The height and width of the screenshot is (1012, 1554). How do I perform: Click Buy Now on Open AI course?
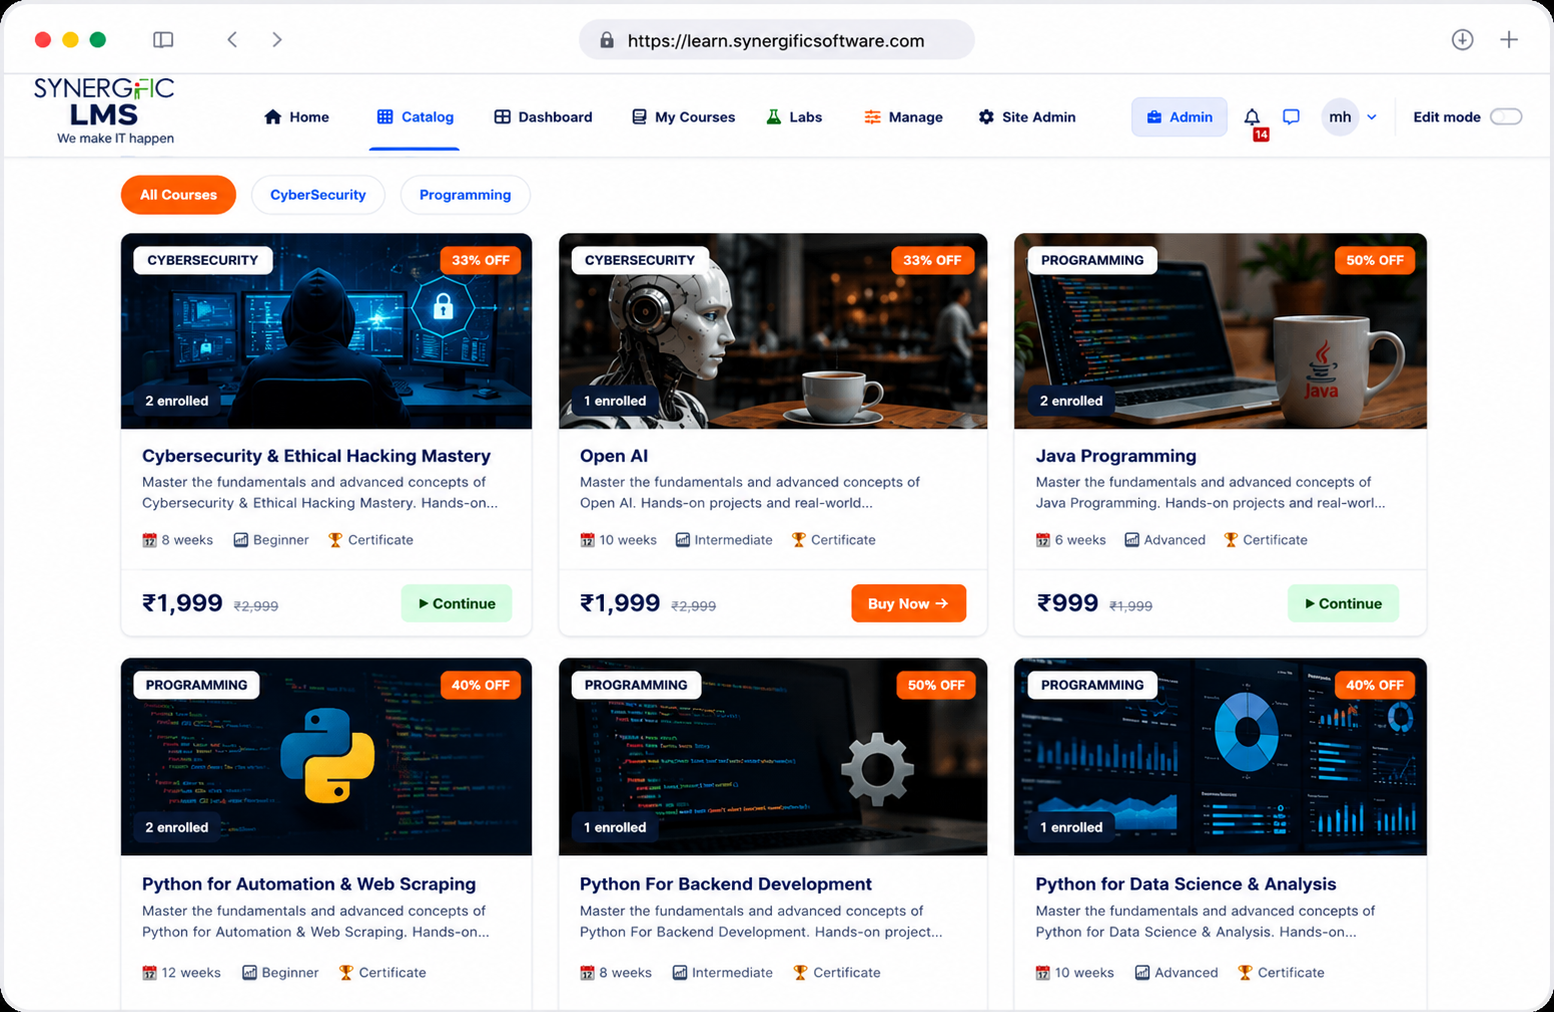click(908, 604)
